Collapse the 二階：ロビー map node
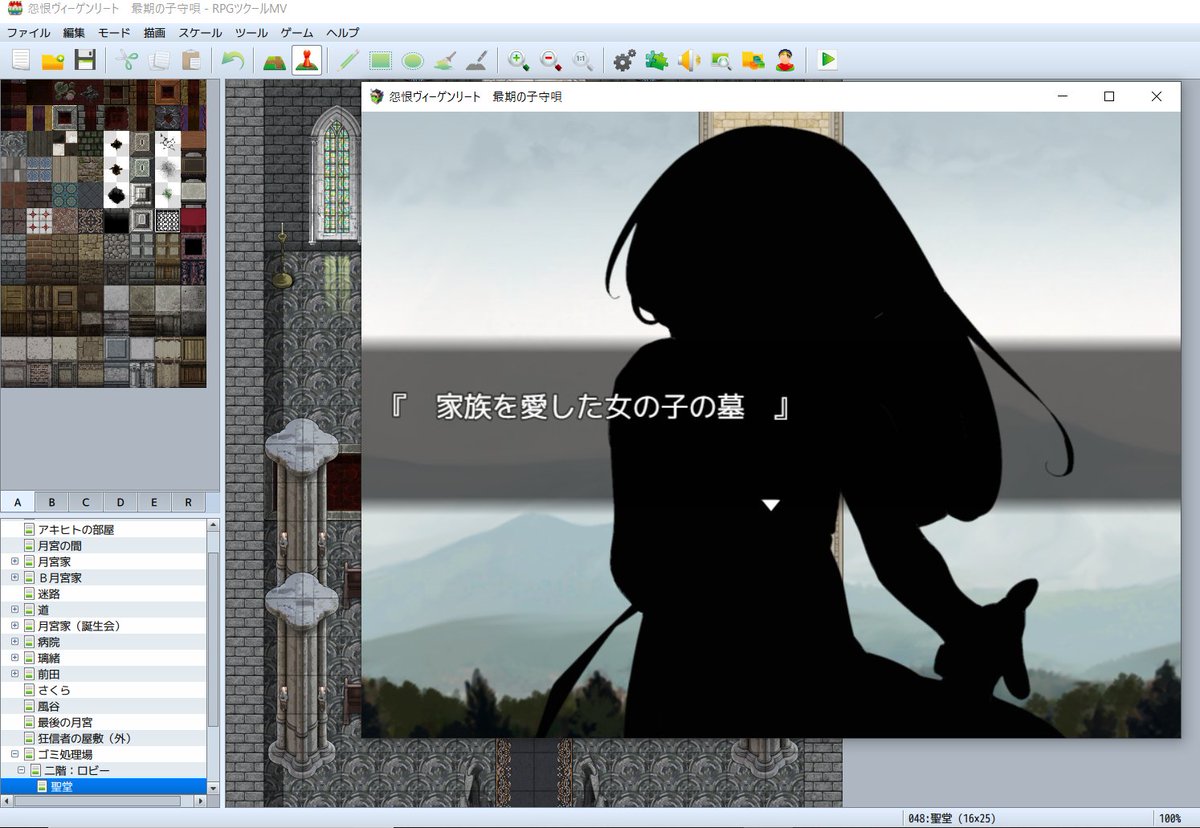Image resolution: width=1200 pixels, height=828 pixels. coord(21,770)
